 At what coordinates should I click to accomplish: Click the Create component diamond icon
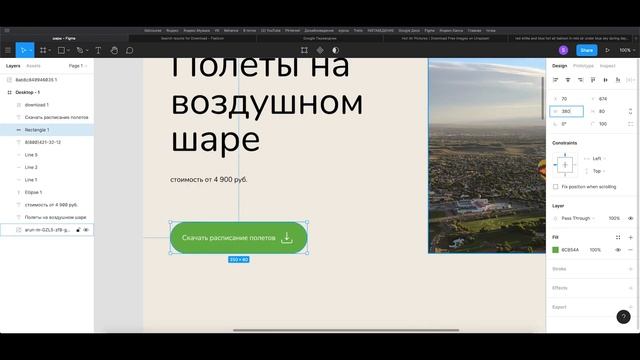click(x=320, y=50)
